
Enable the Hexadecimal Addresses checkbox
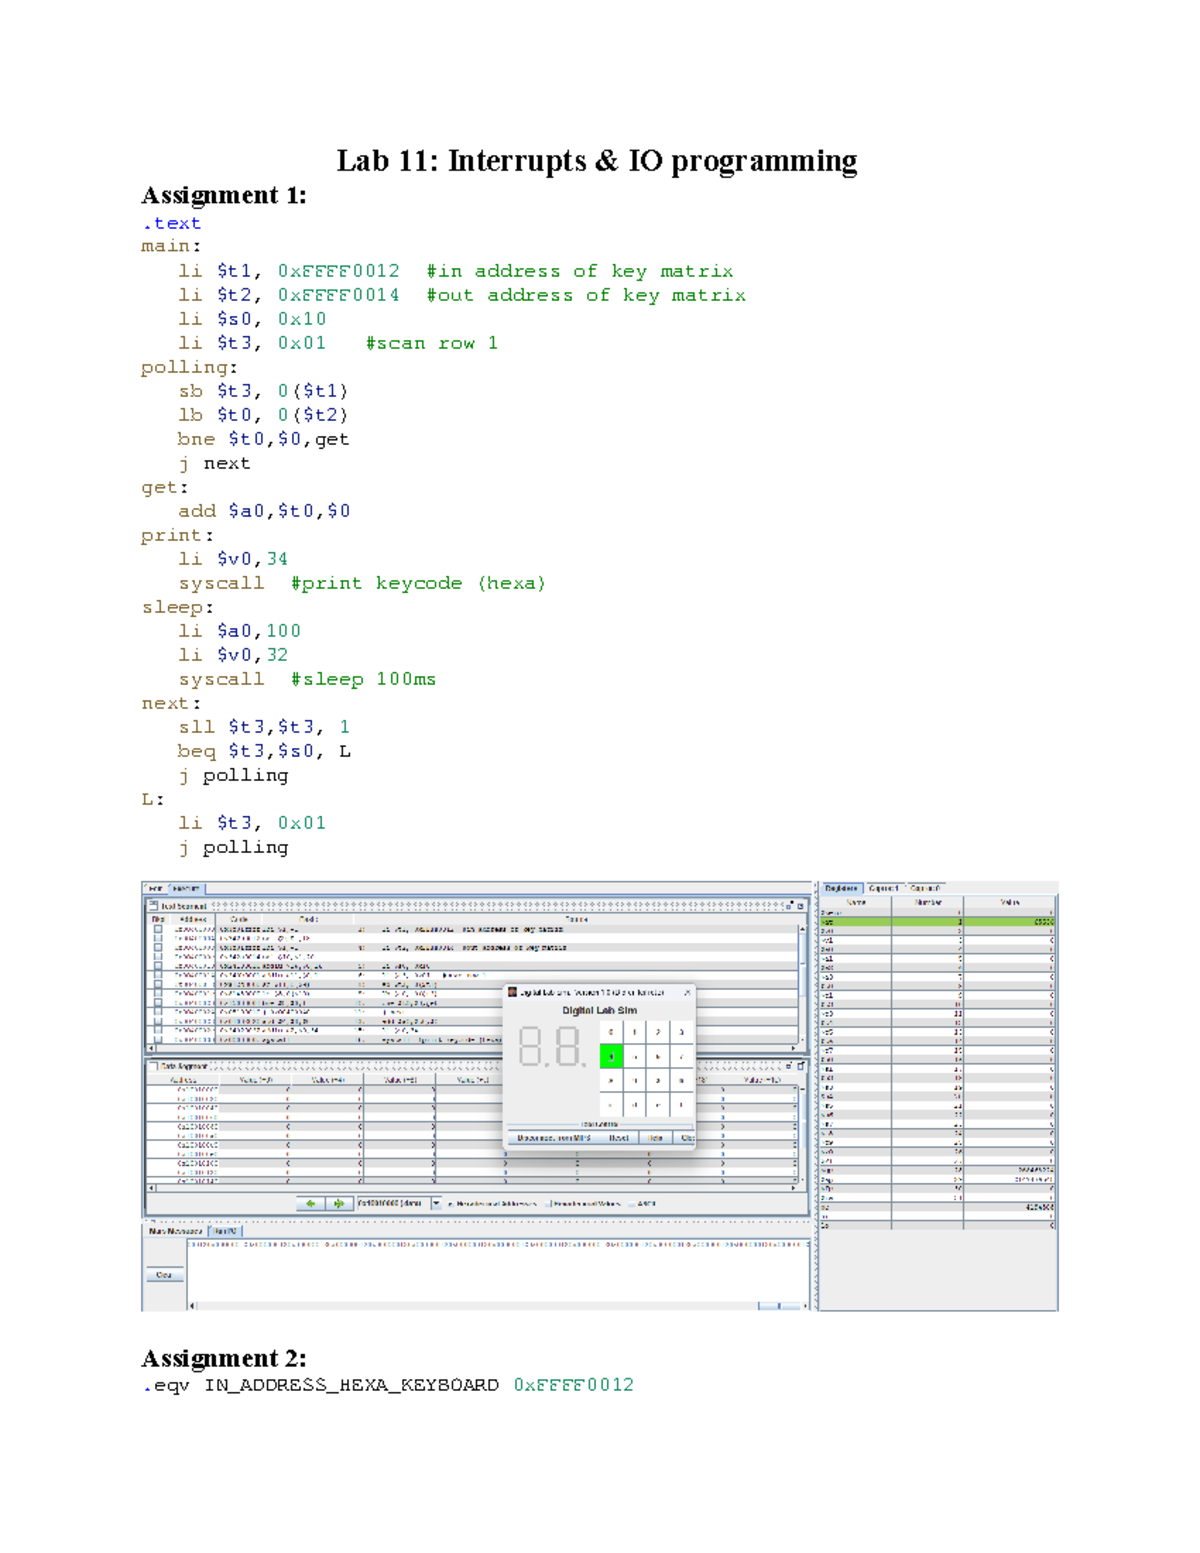(450, 1202)
